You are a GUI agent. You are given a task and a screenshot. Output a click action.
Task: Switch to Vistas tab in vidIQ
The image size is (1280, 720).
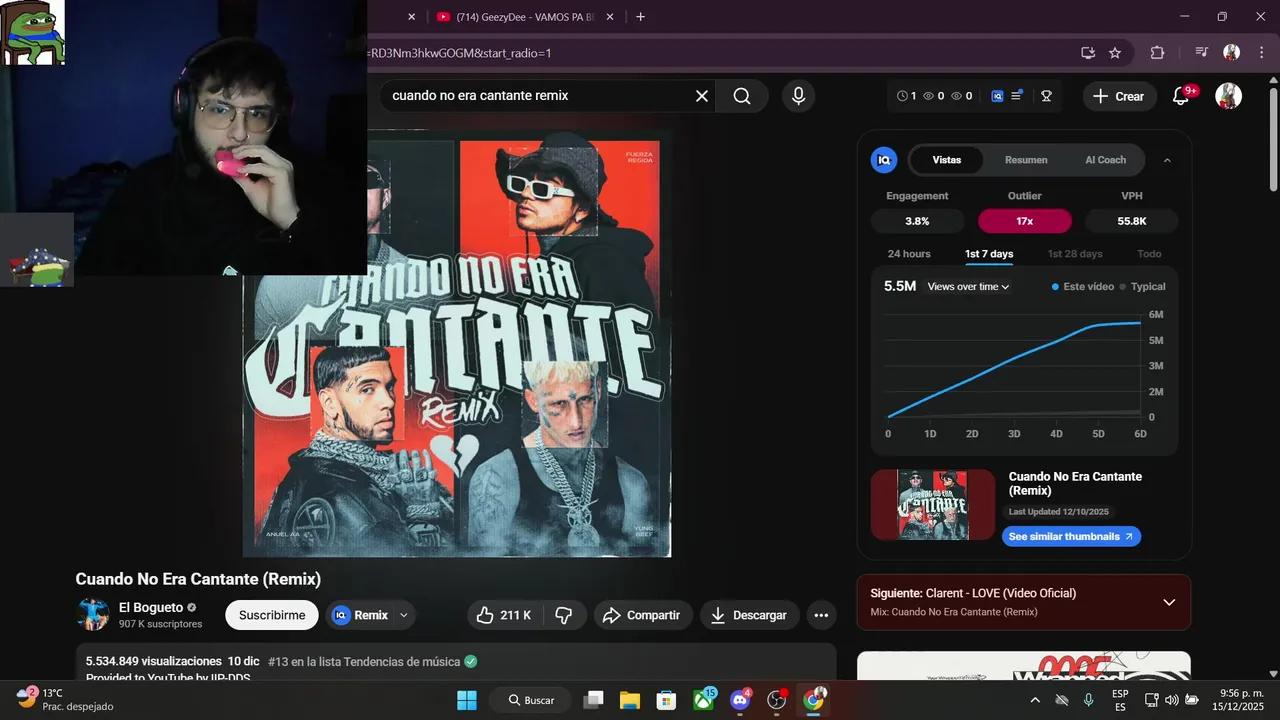coord(946,160)
